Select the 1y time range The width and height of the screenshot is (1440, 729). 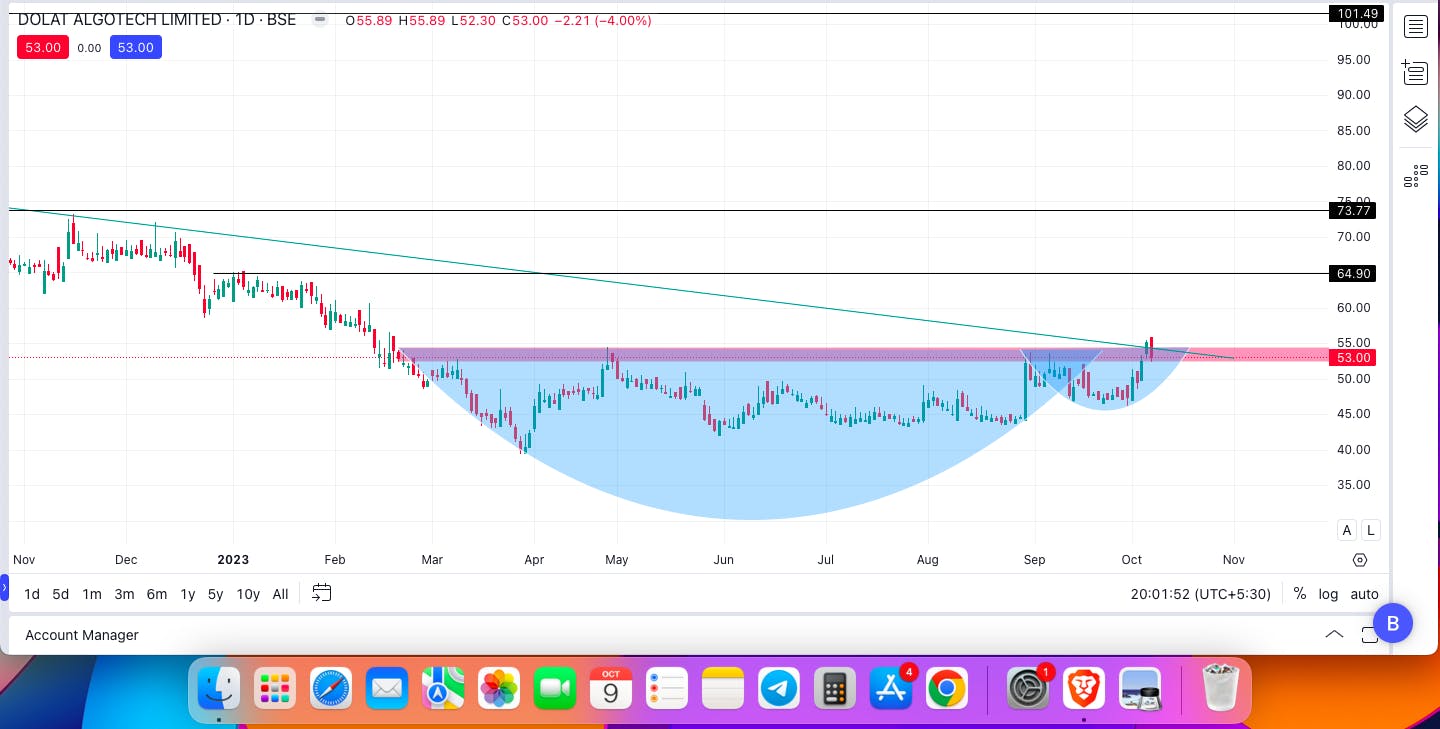click(x=188, y=594)
